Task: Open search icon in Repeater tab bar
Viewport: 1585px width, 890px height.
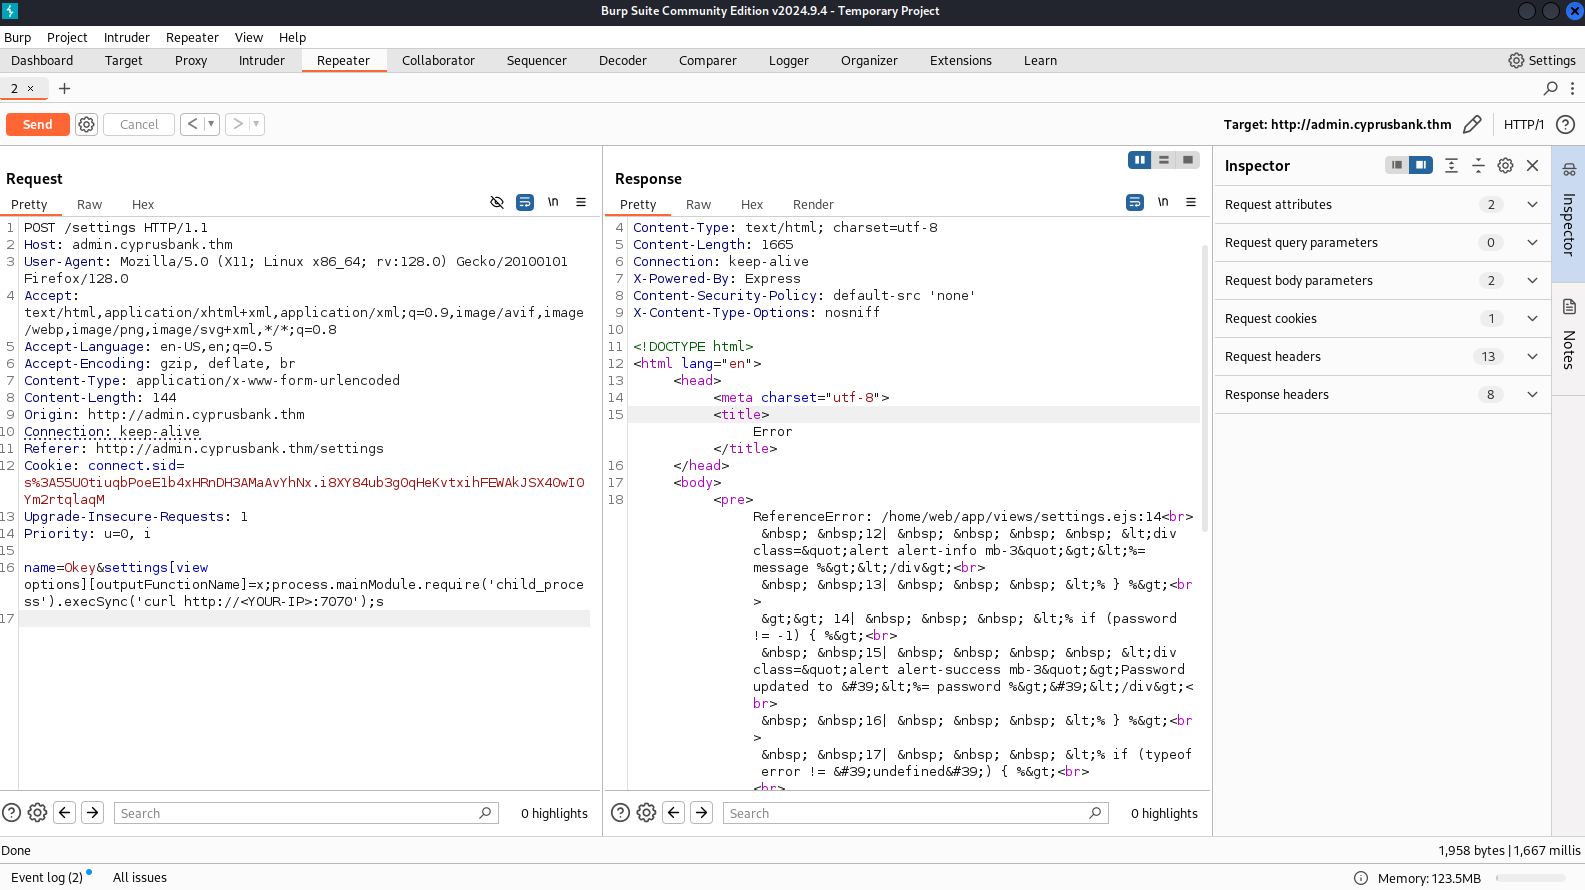Action: coord(1551,88)
